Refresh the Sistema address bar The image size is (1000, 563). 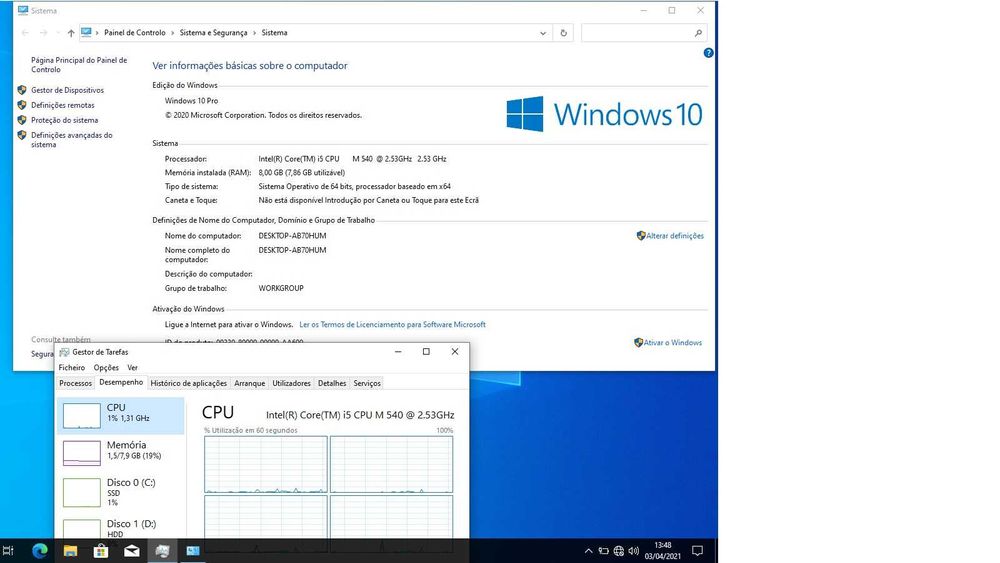click(564, 33)
